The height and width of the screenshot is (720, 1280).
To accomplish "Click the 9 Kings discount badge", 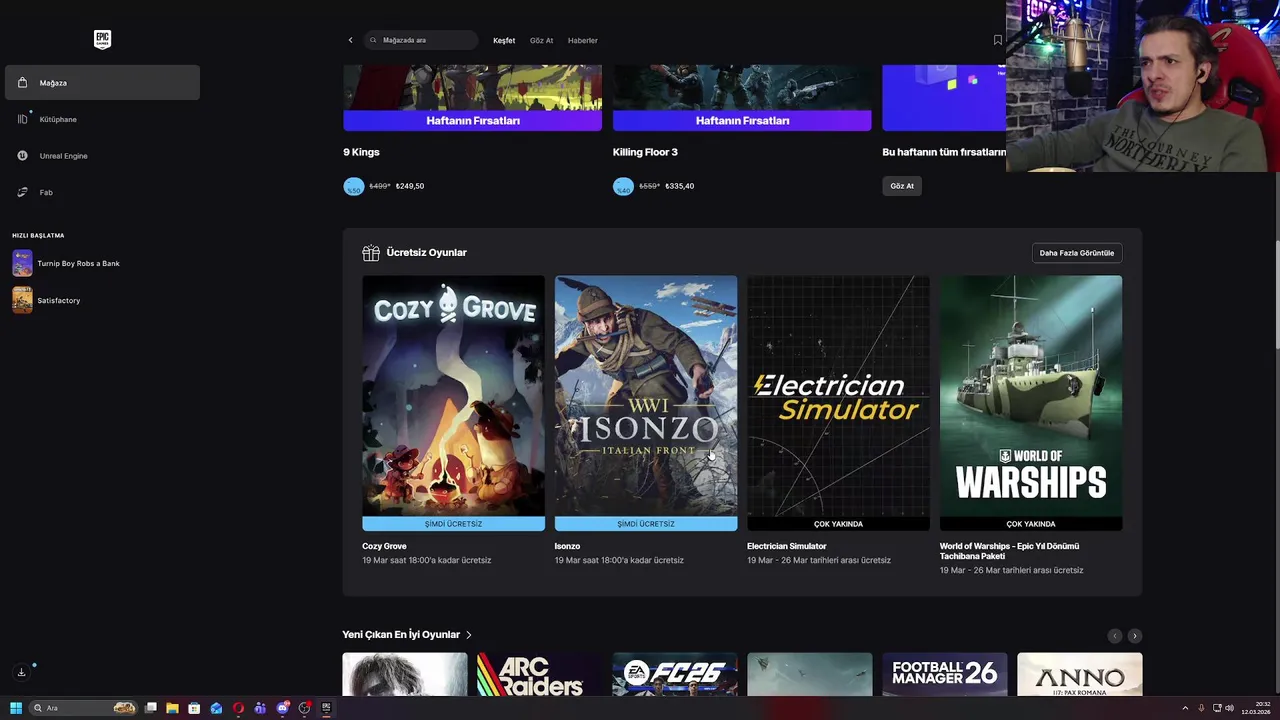I will 354,186.
